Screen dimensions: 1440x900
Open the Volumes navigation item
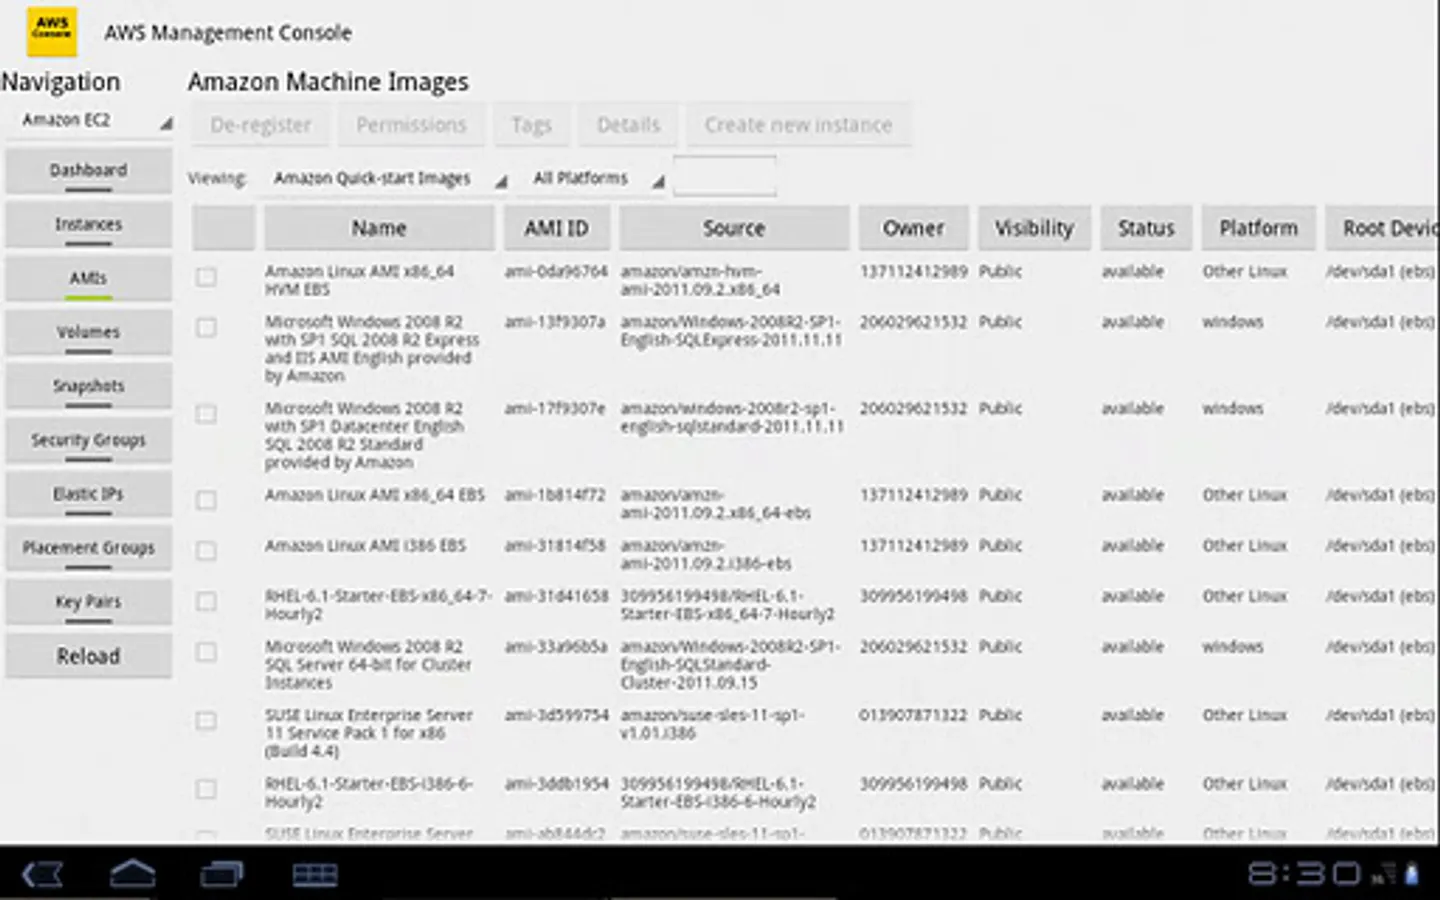click(88, 332)
